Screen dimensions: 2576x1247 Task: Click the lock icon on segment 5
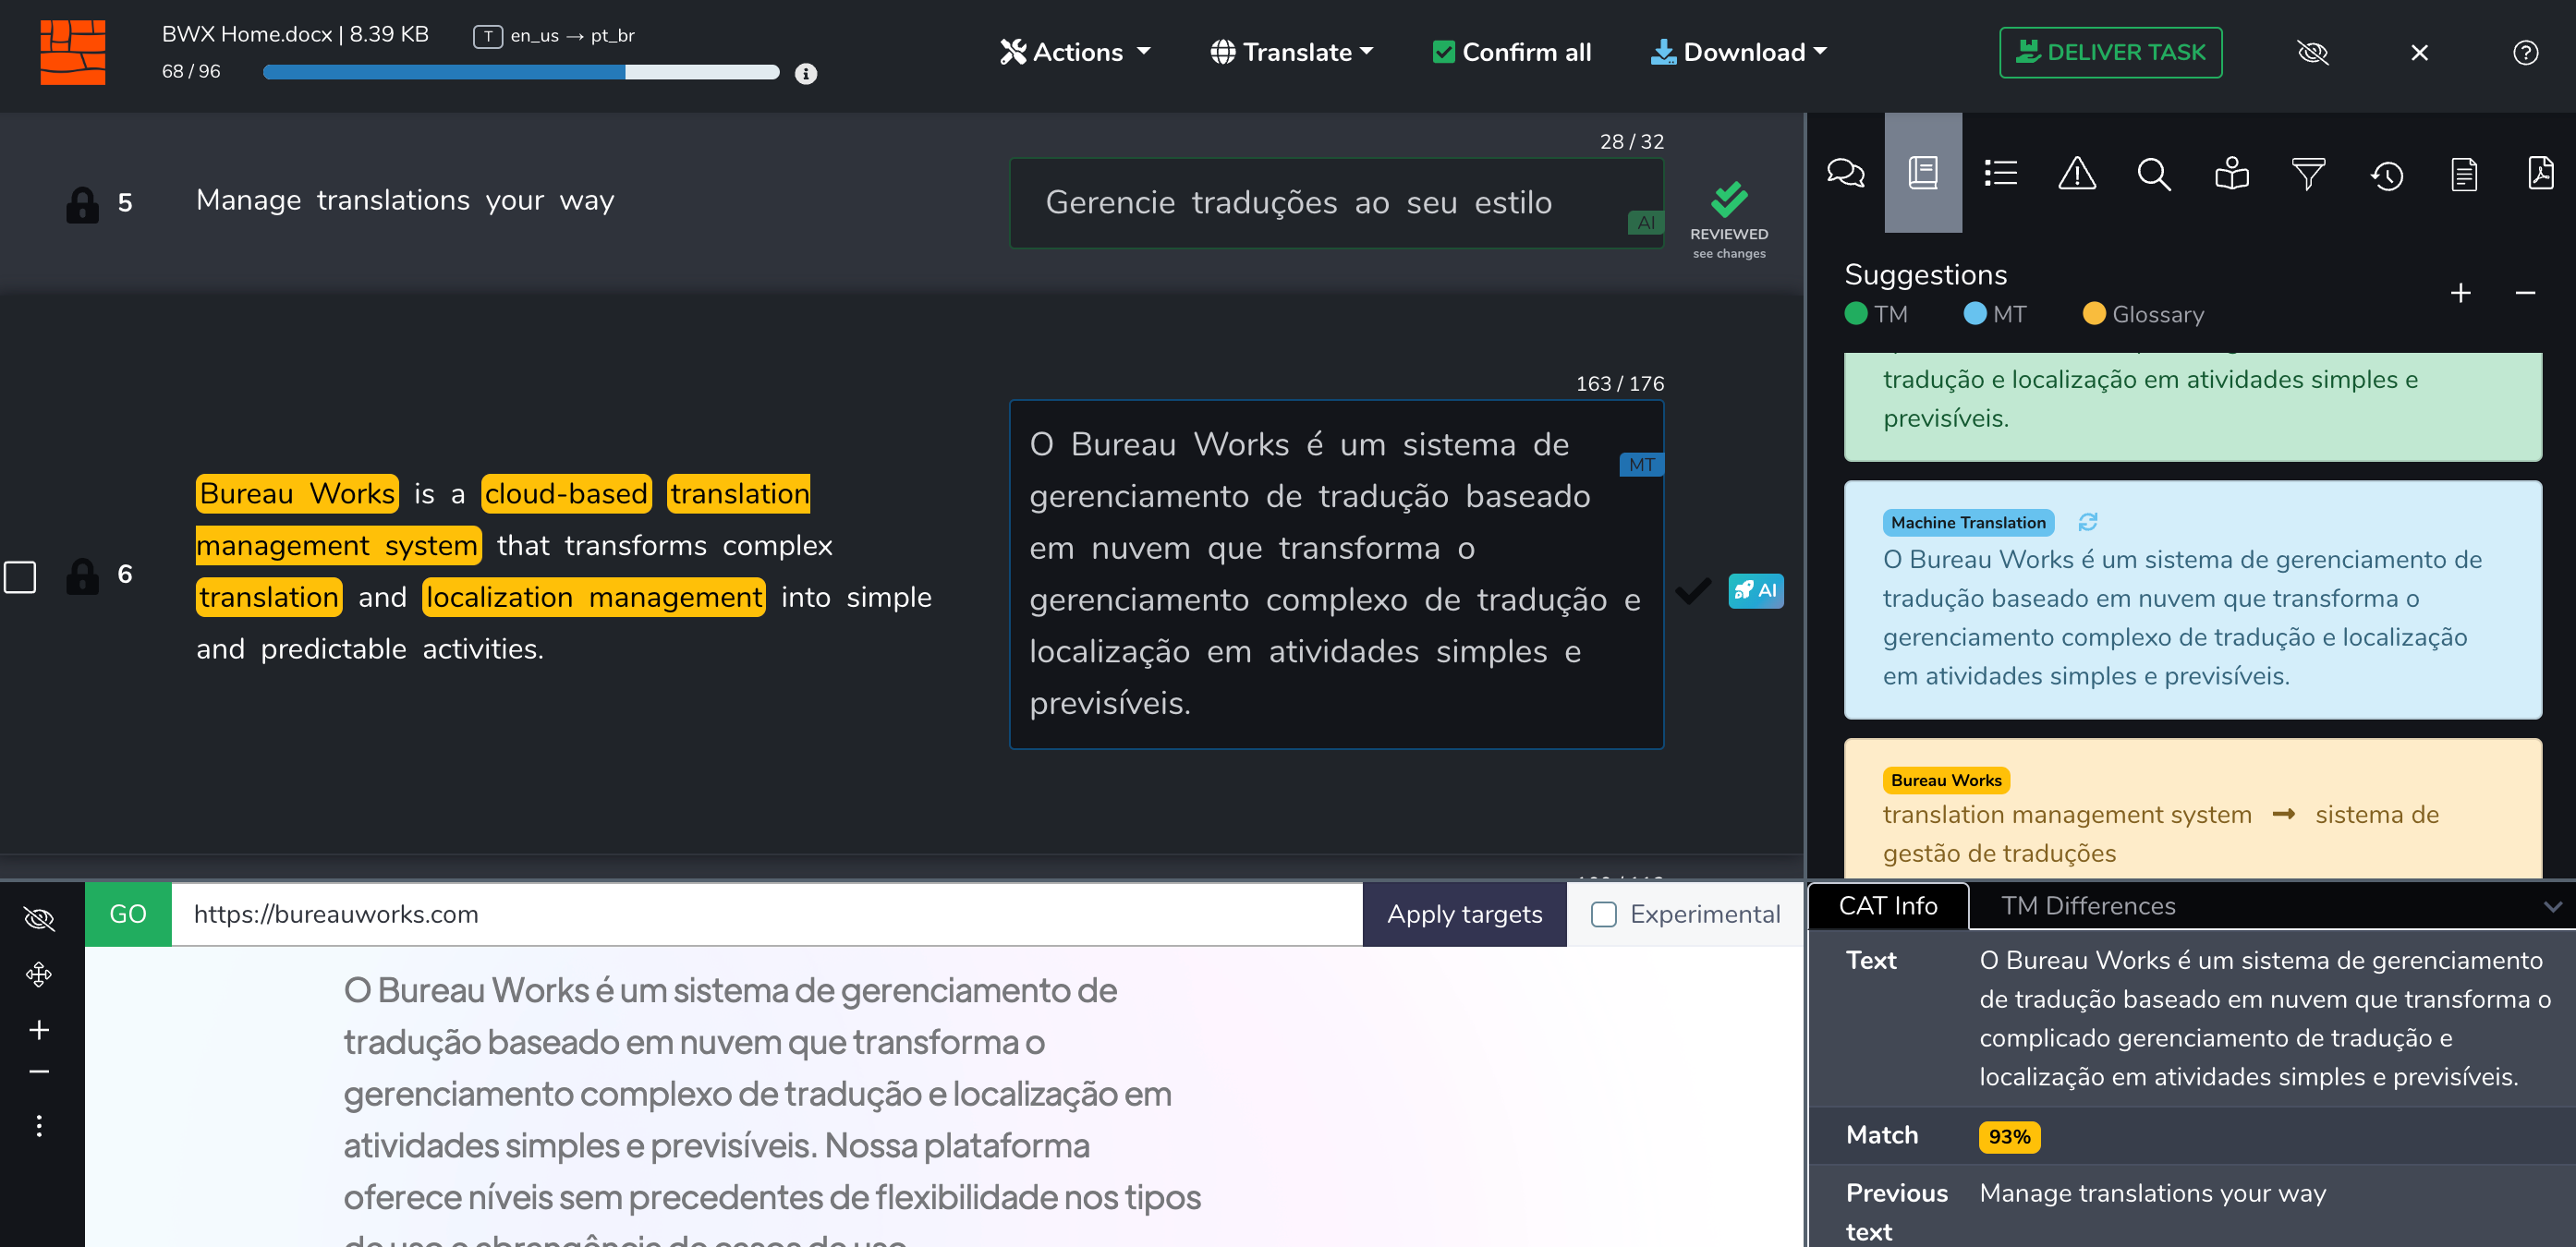click(x=82, y=203)
